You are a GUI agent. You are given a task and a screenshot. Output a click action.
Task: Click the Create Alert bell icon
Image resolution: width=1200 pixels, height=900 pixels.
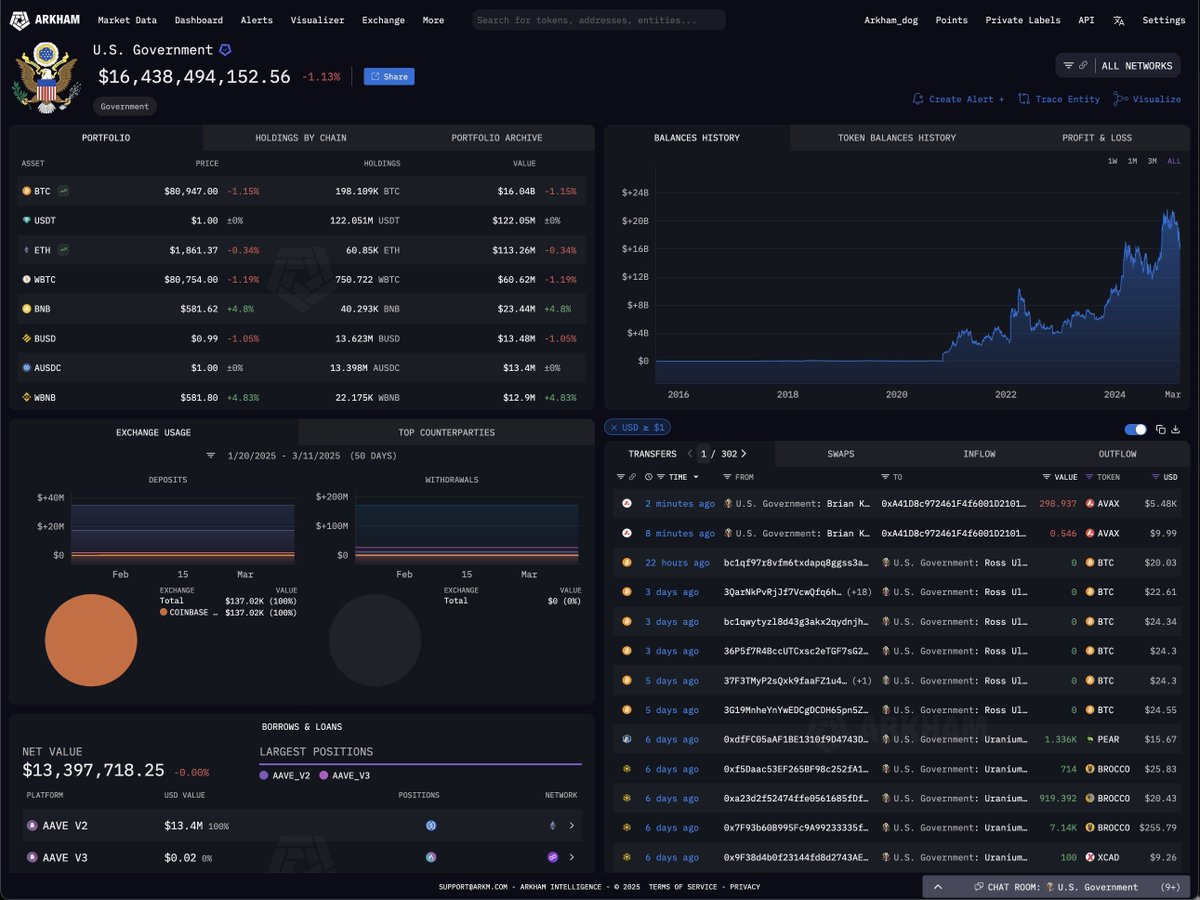pos(918,99)
